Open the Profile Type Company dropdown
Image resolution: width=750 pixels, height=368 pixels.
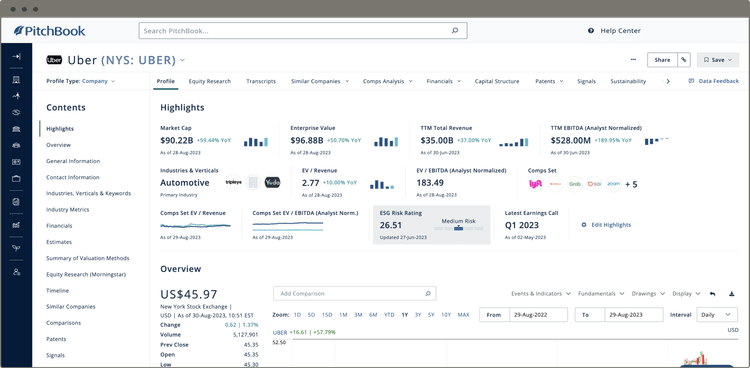pos(80,81)
